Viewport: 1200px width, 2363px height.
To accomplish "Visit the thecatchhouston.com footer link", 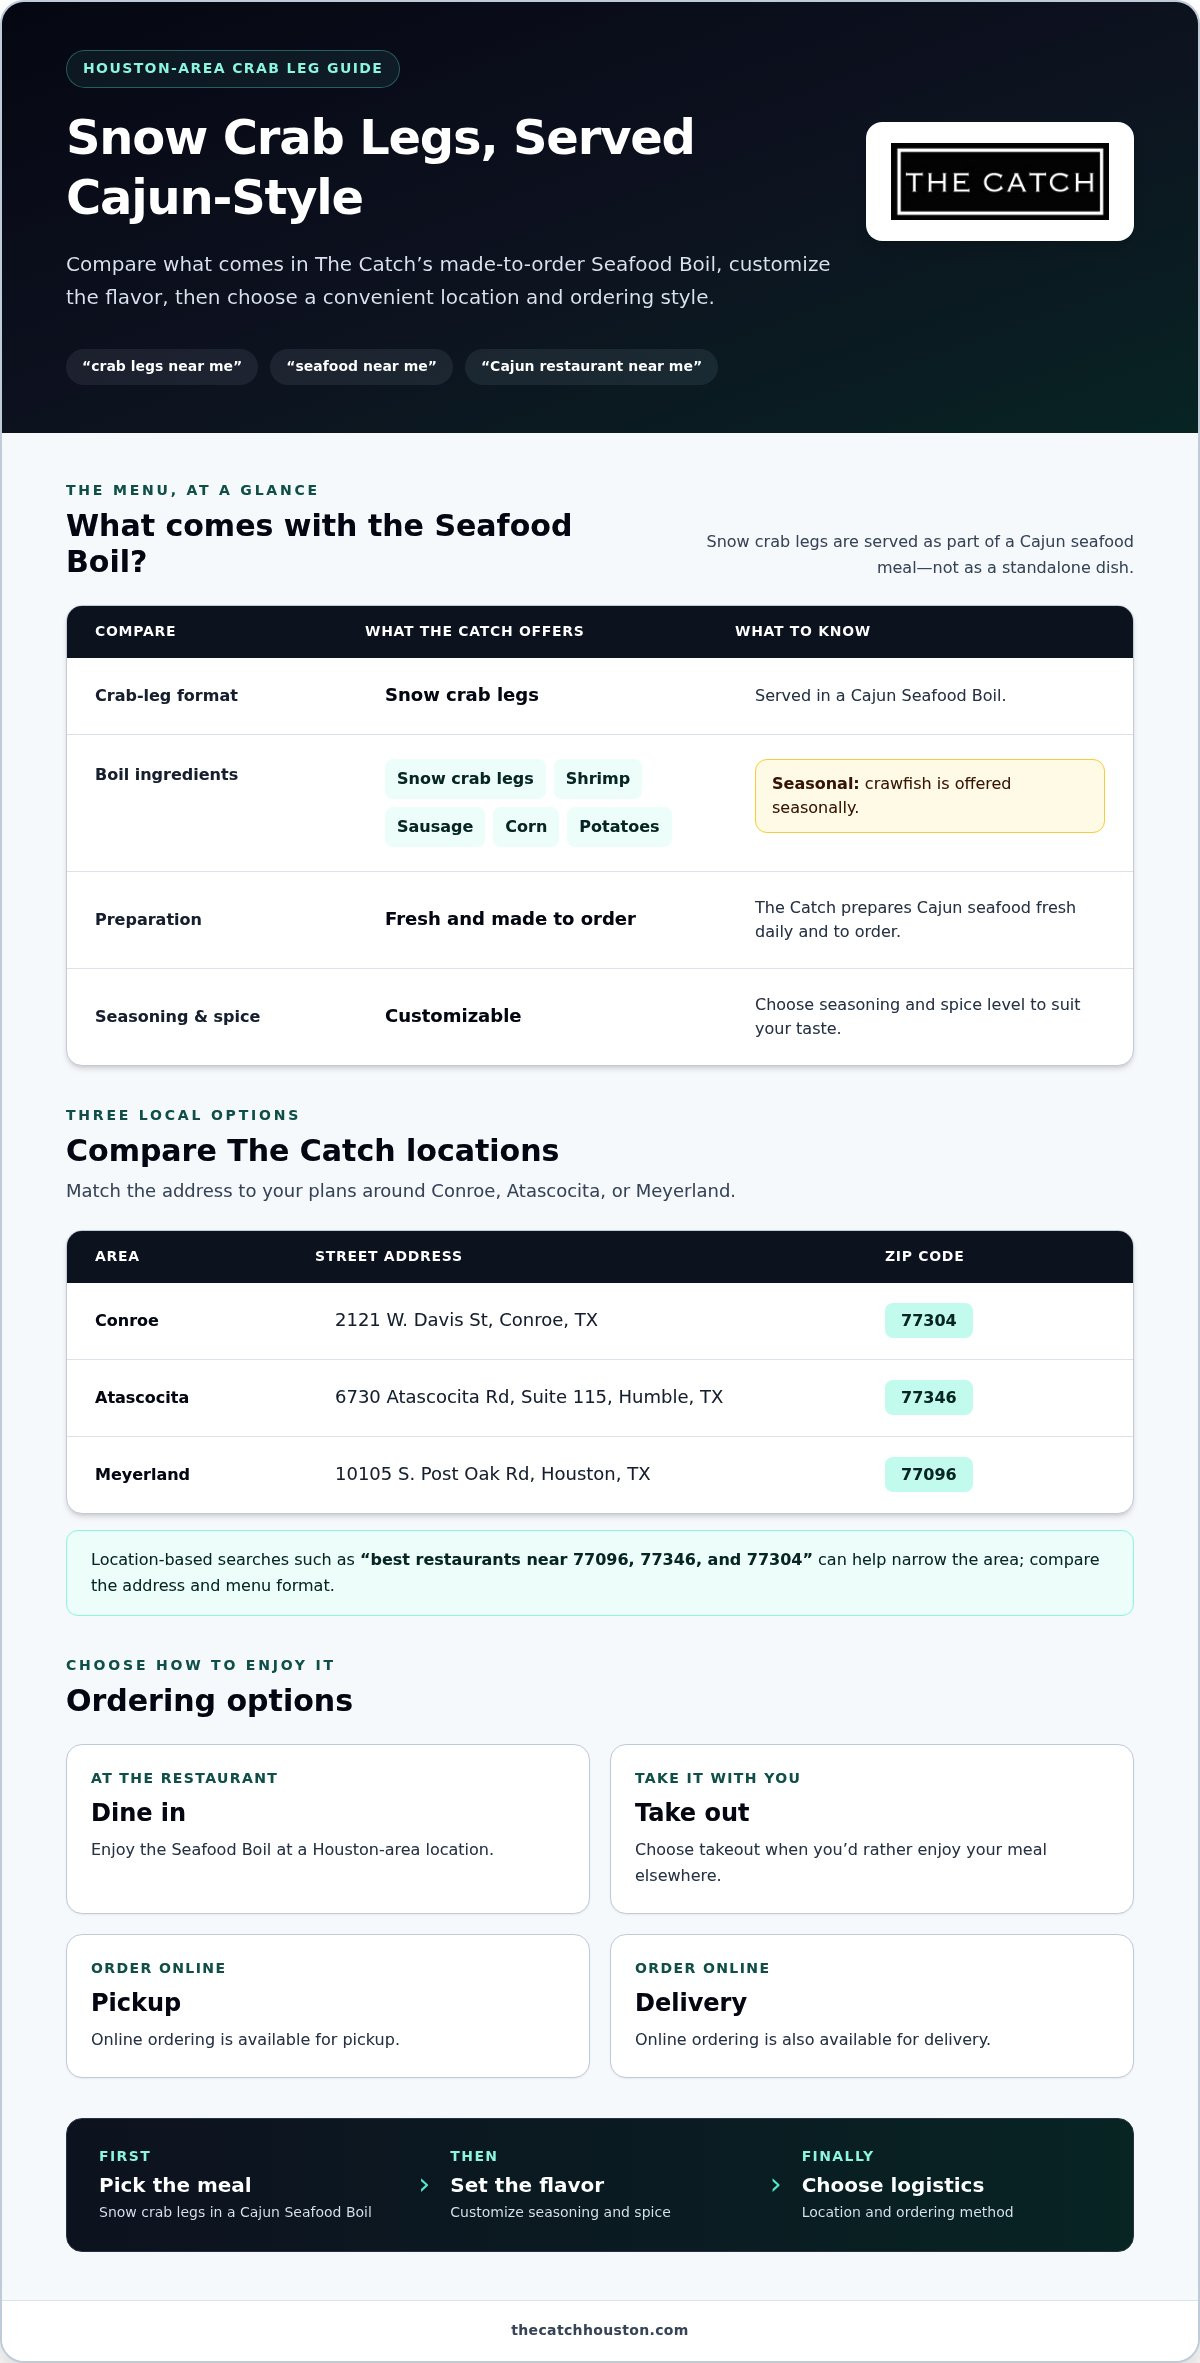I will tap(600, 2330).
